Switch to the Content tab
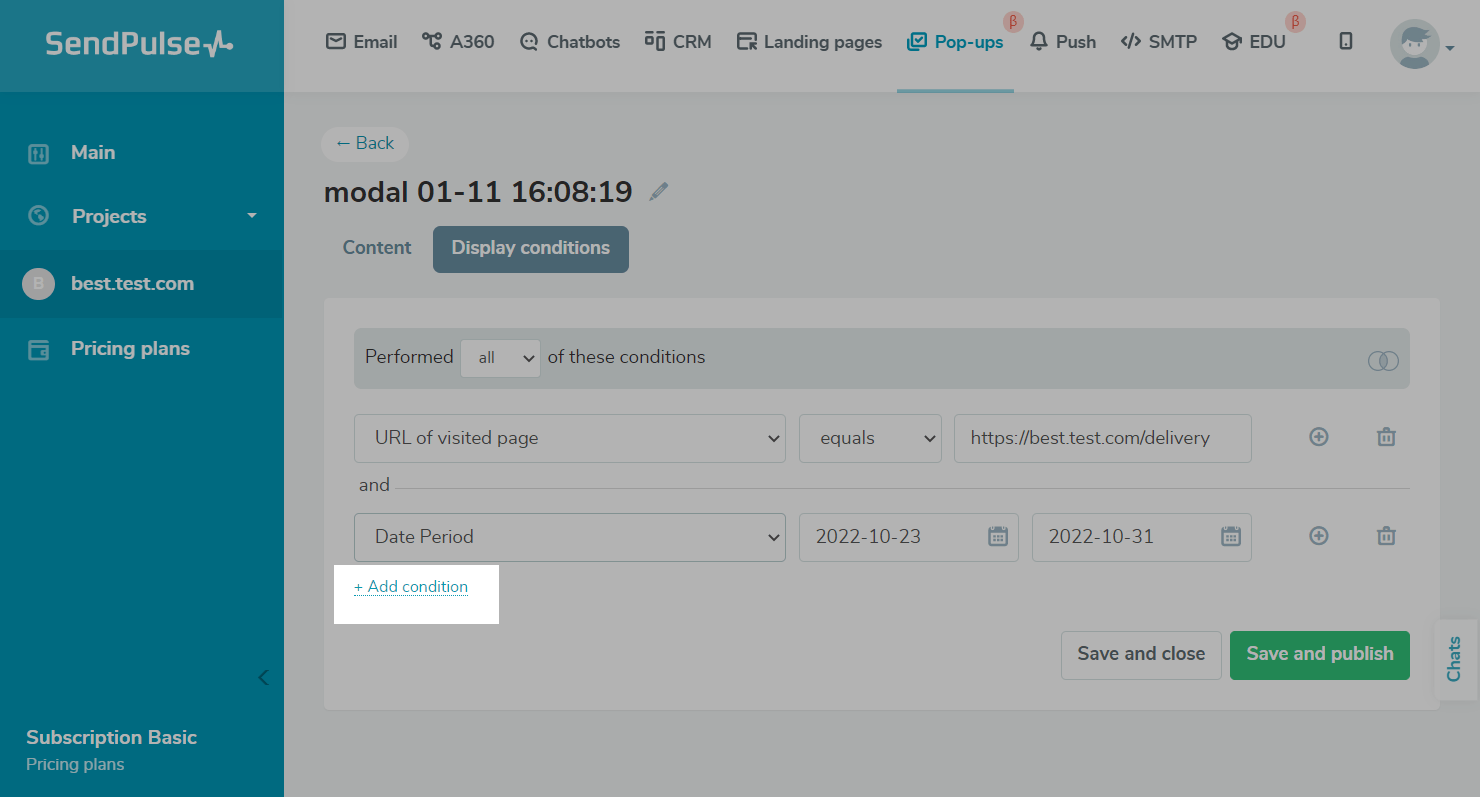The height and width of the screenshot is (797, 1480). click(x=377, y=248)
